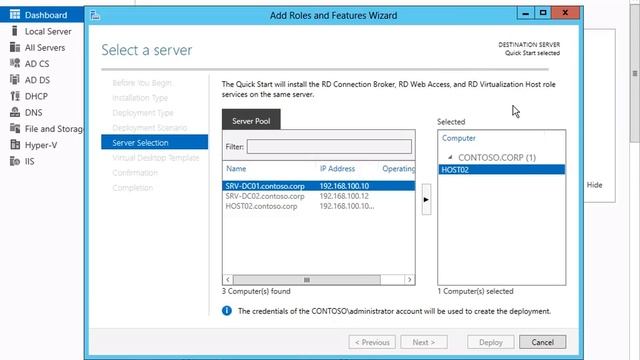The image size is (640, 360).
Task: Click the Local Server icon
Action: [15, 31]
